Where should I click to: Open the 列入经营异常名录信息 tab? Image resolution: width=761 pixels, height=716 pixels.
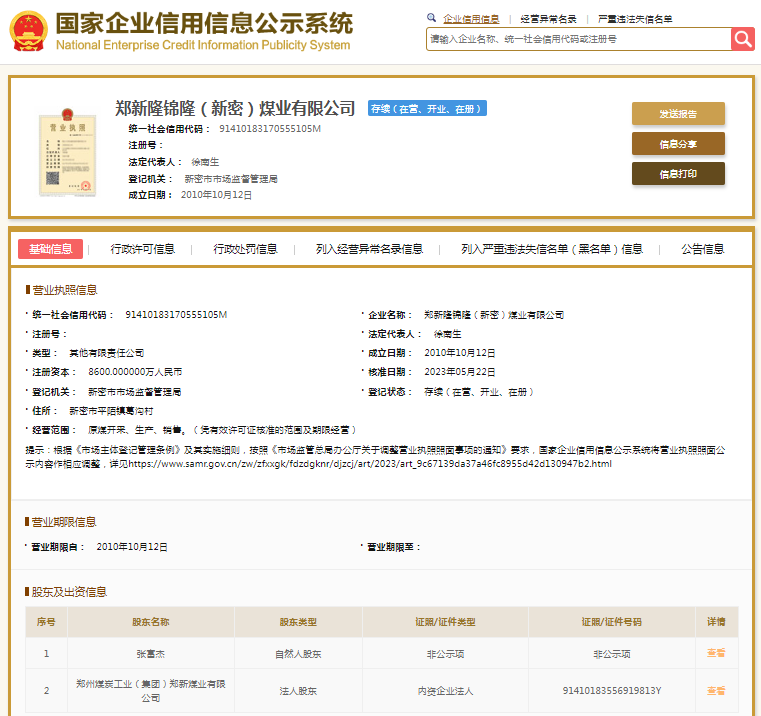(369, 249)
